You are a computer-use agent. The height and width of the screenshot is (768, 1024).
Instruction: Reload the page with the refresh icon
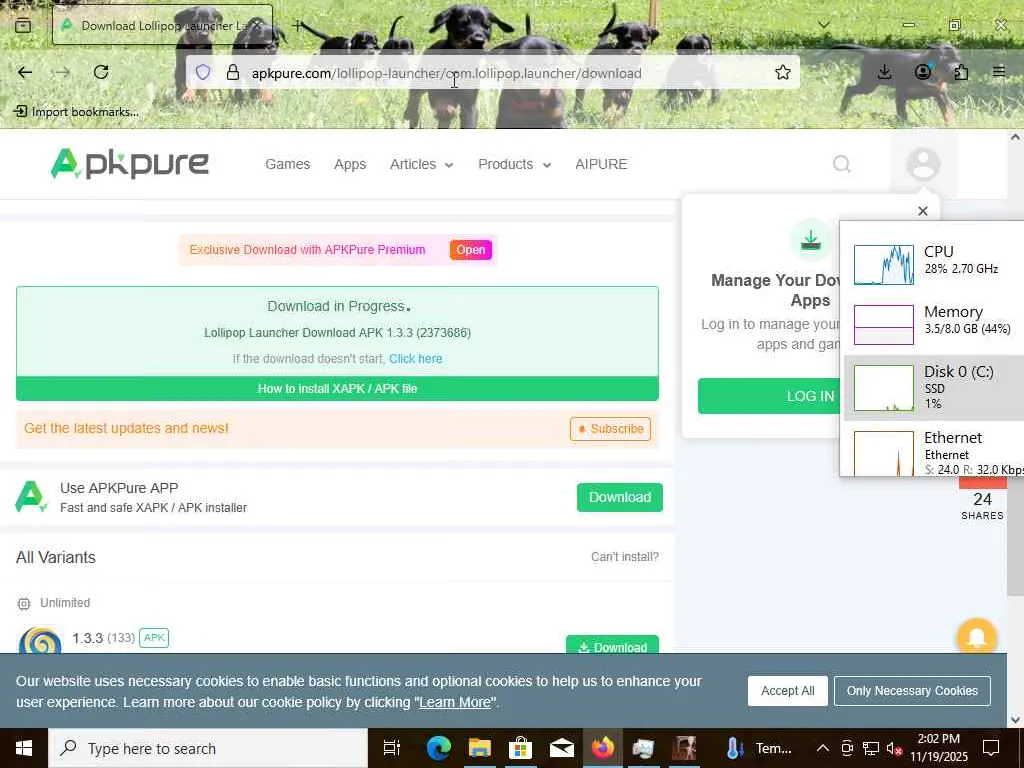[x=101, y=72]
